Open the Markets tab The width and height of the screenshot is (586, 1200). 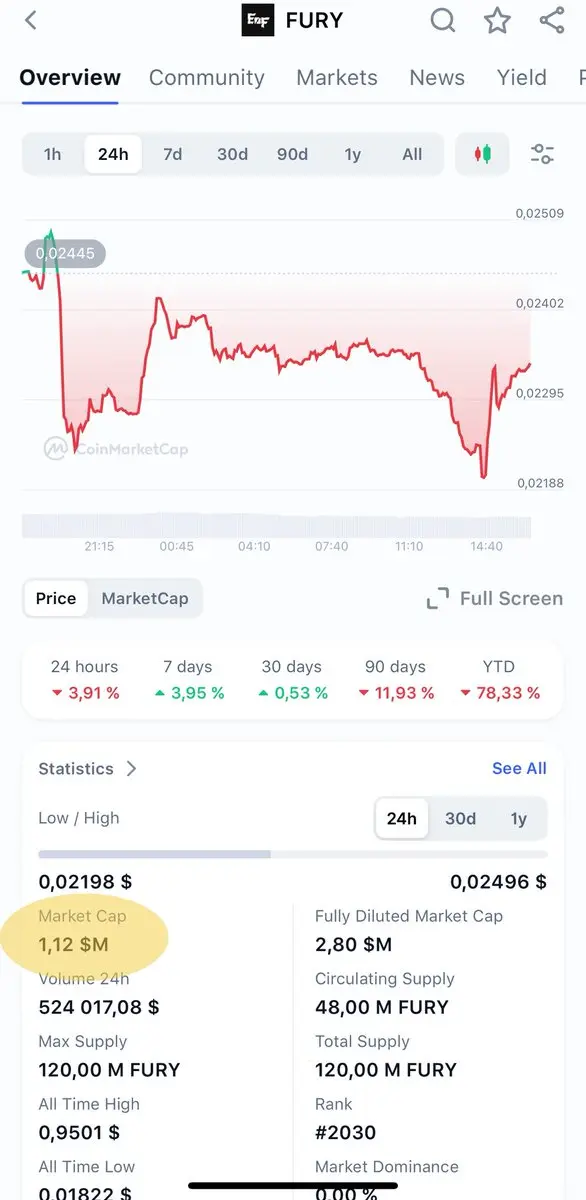(x=337, y=77)
